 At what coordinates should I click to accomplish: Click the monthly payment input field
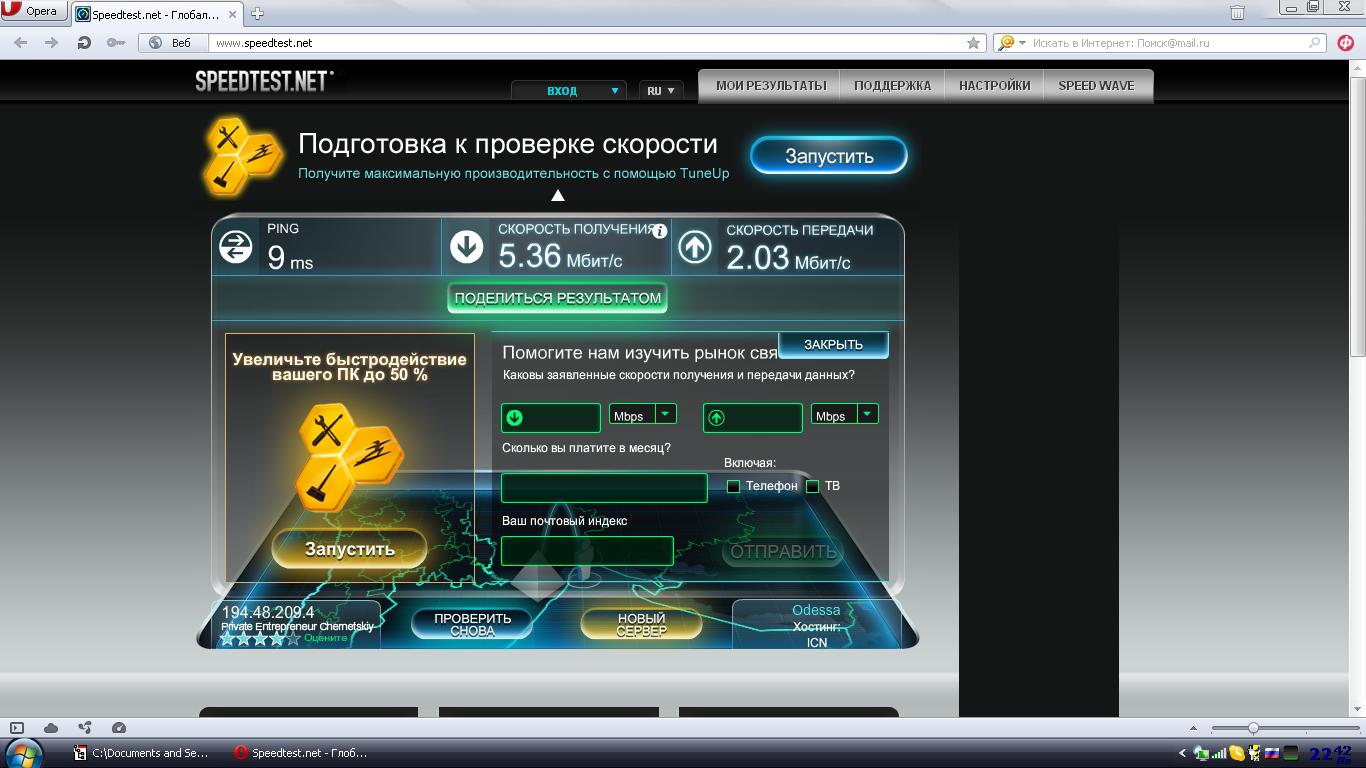(604, 488)
